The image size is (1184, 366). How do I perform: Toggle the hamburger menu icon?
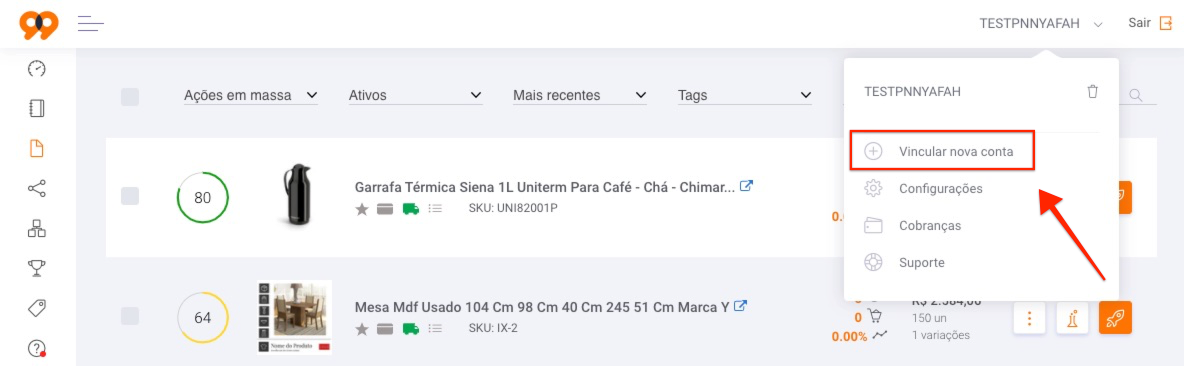click(x=91, y=23)
